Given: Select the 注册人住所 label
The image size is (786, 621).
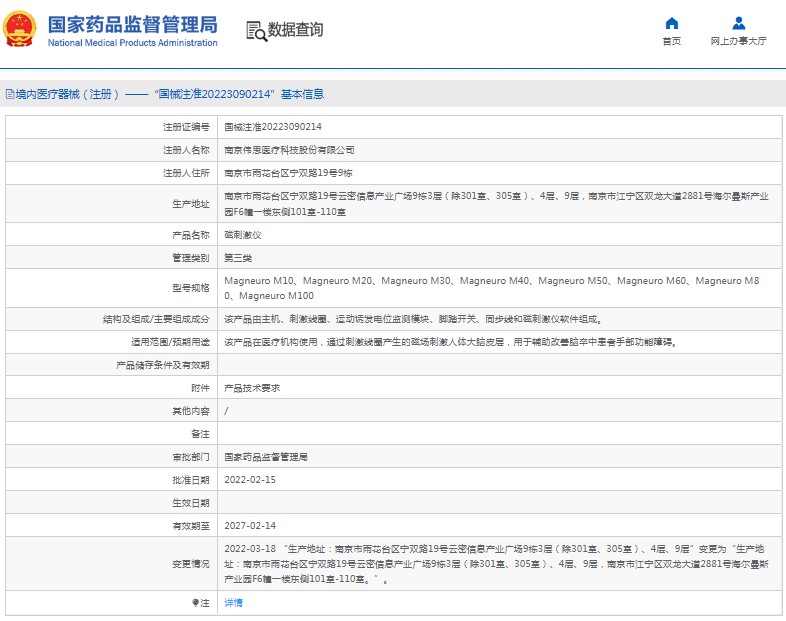Looking at the screenshot, I should [x=186, y=173].
